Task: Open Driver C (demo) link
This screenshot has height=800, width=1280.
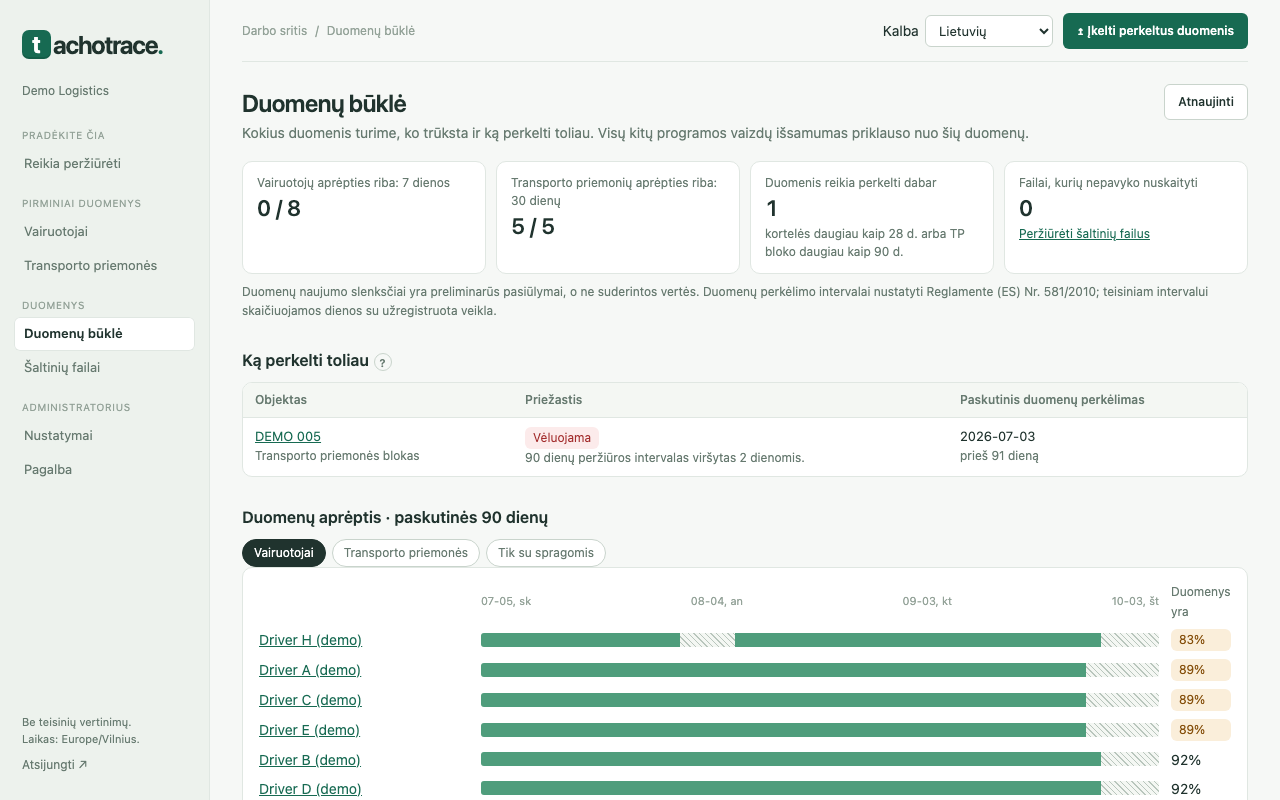Action: pyautogui.click(x=310, y=700)
